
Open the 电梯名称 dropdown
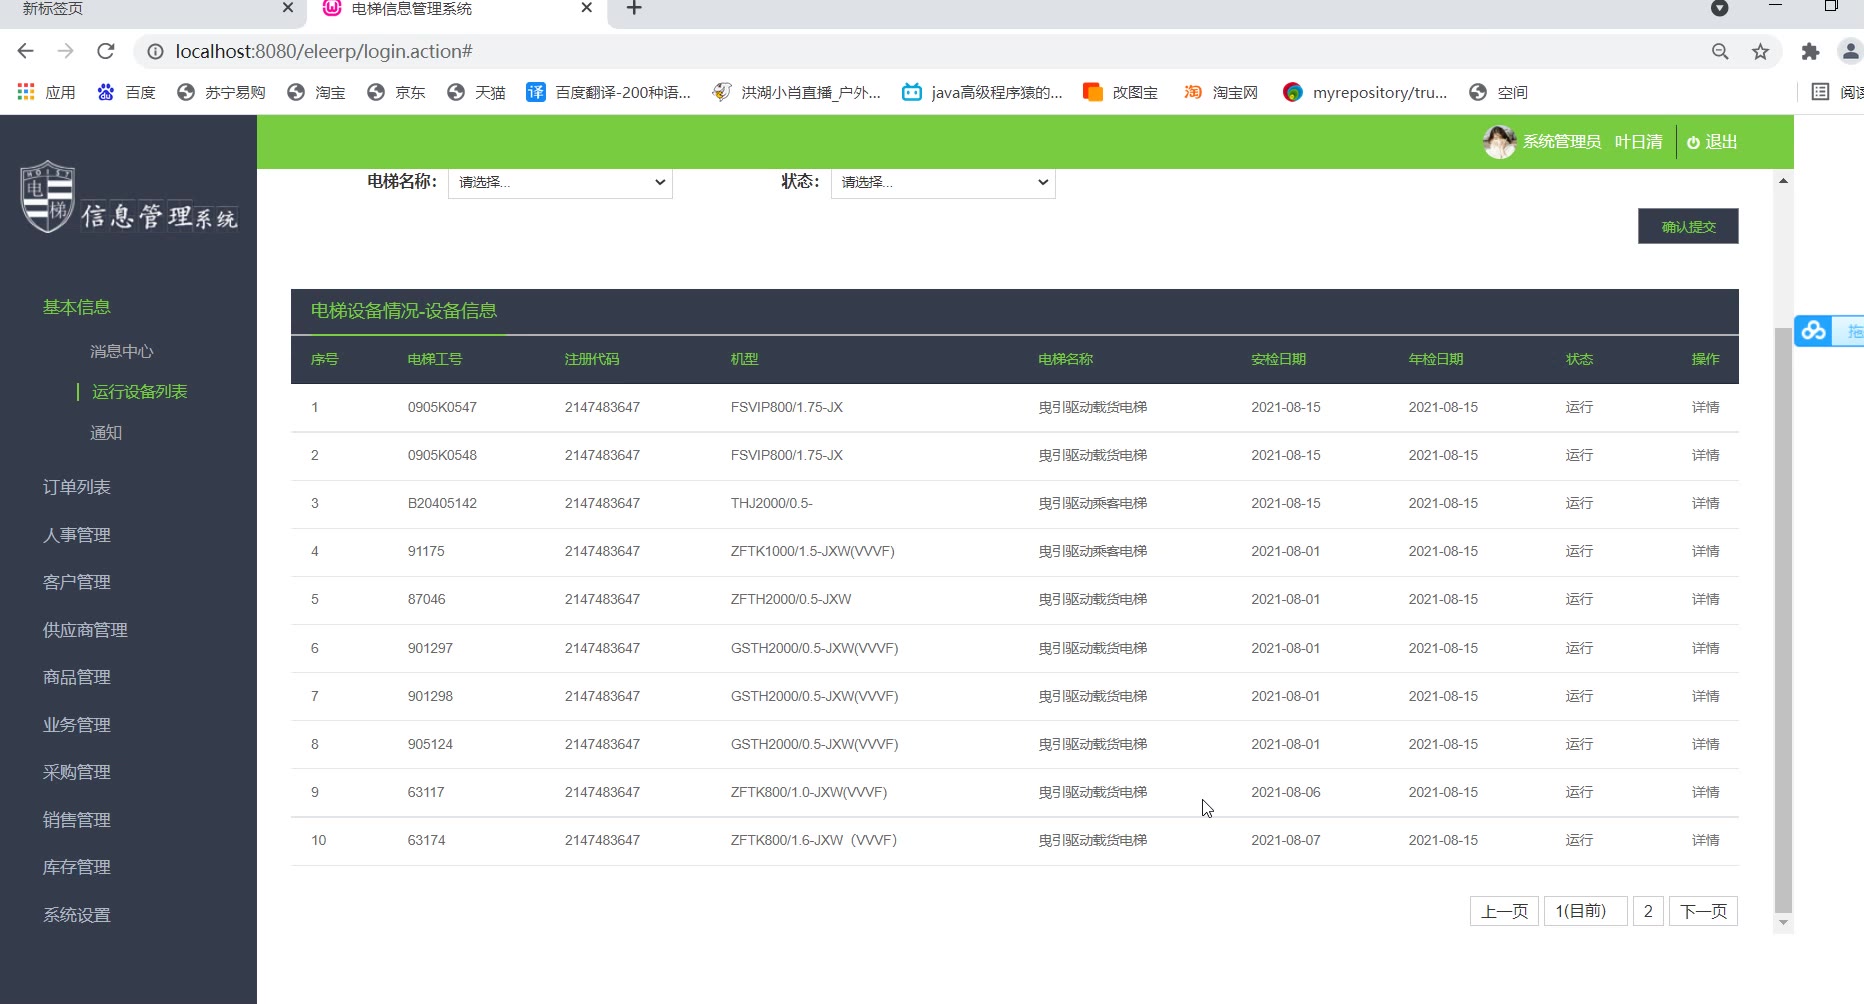(x=560, y=182)
